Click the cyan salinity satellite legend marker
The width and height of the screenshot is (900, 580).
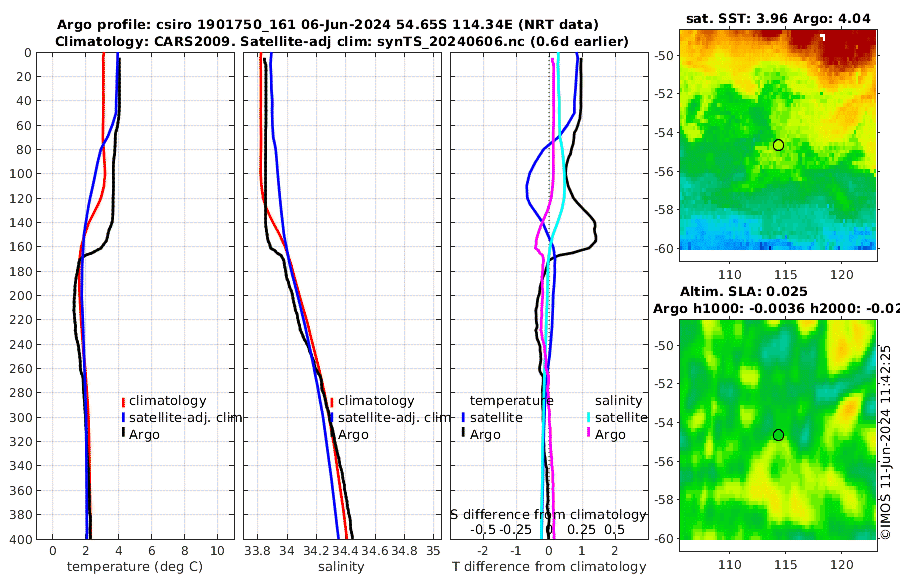click(x=588, y=417)
